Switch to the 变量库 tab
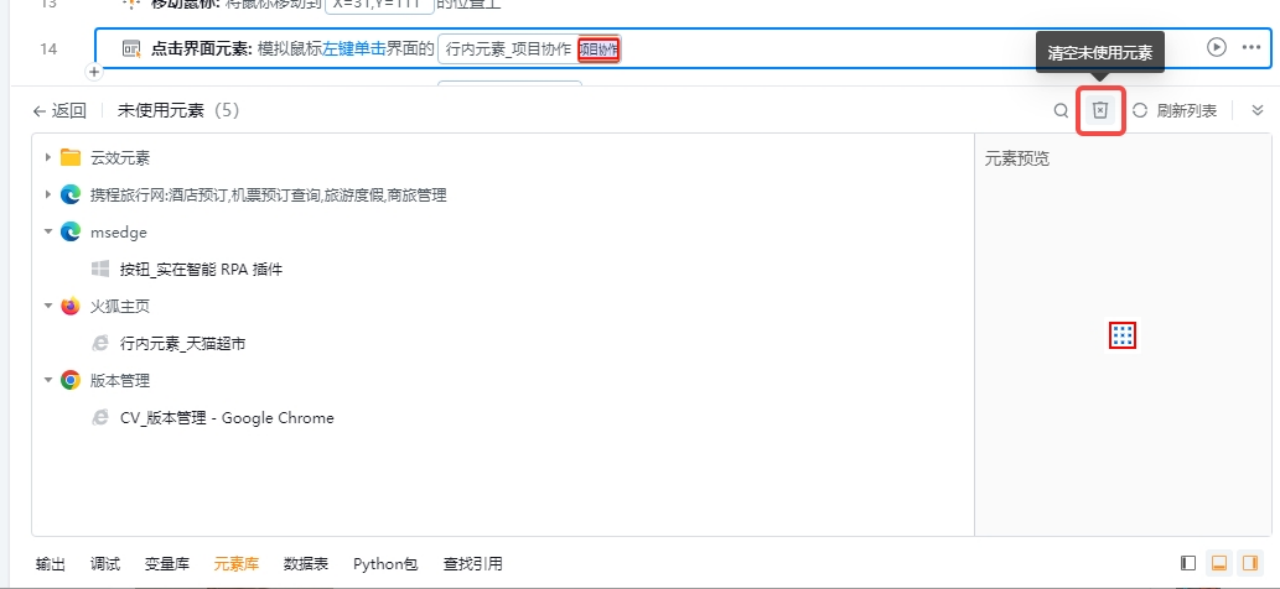1280x589 pixels. (x=167, y=564)
